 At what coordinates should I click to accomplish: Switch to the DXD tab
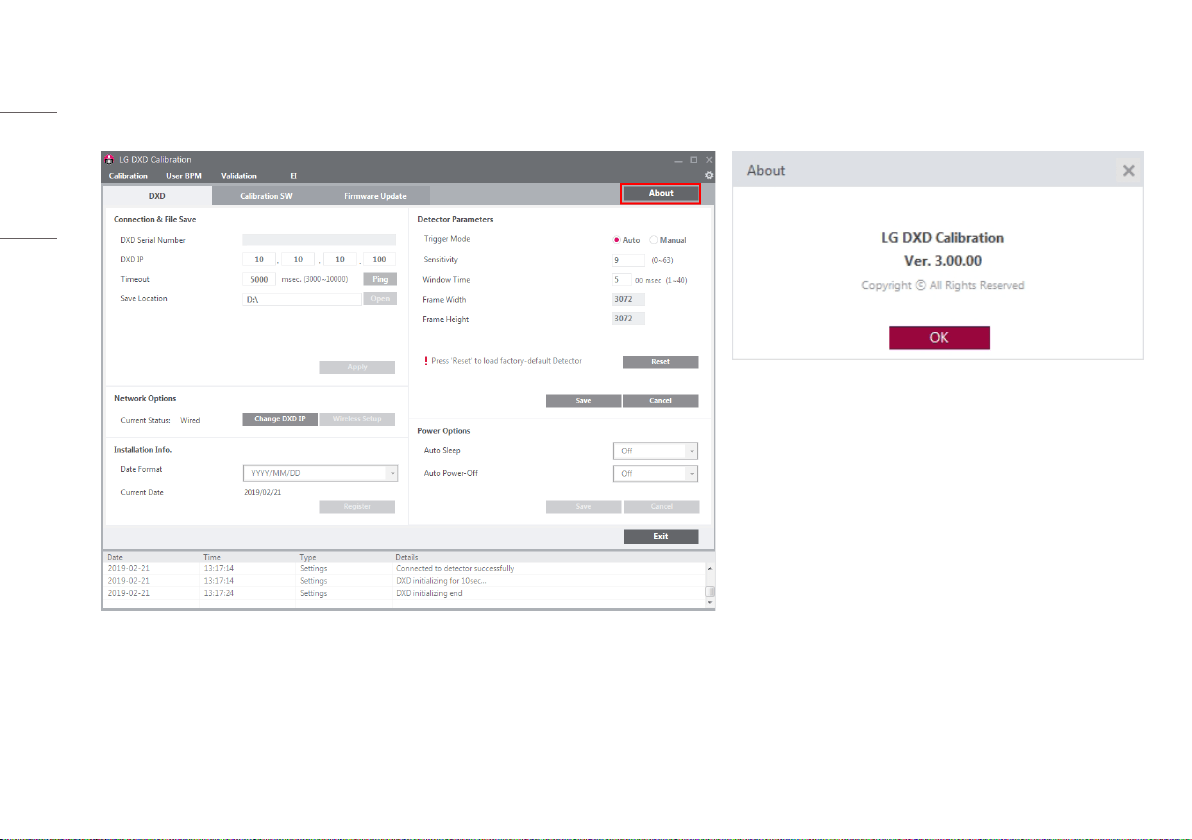tap(157, 195)
